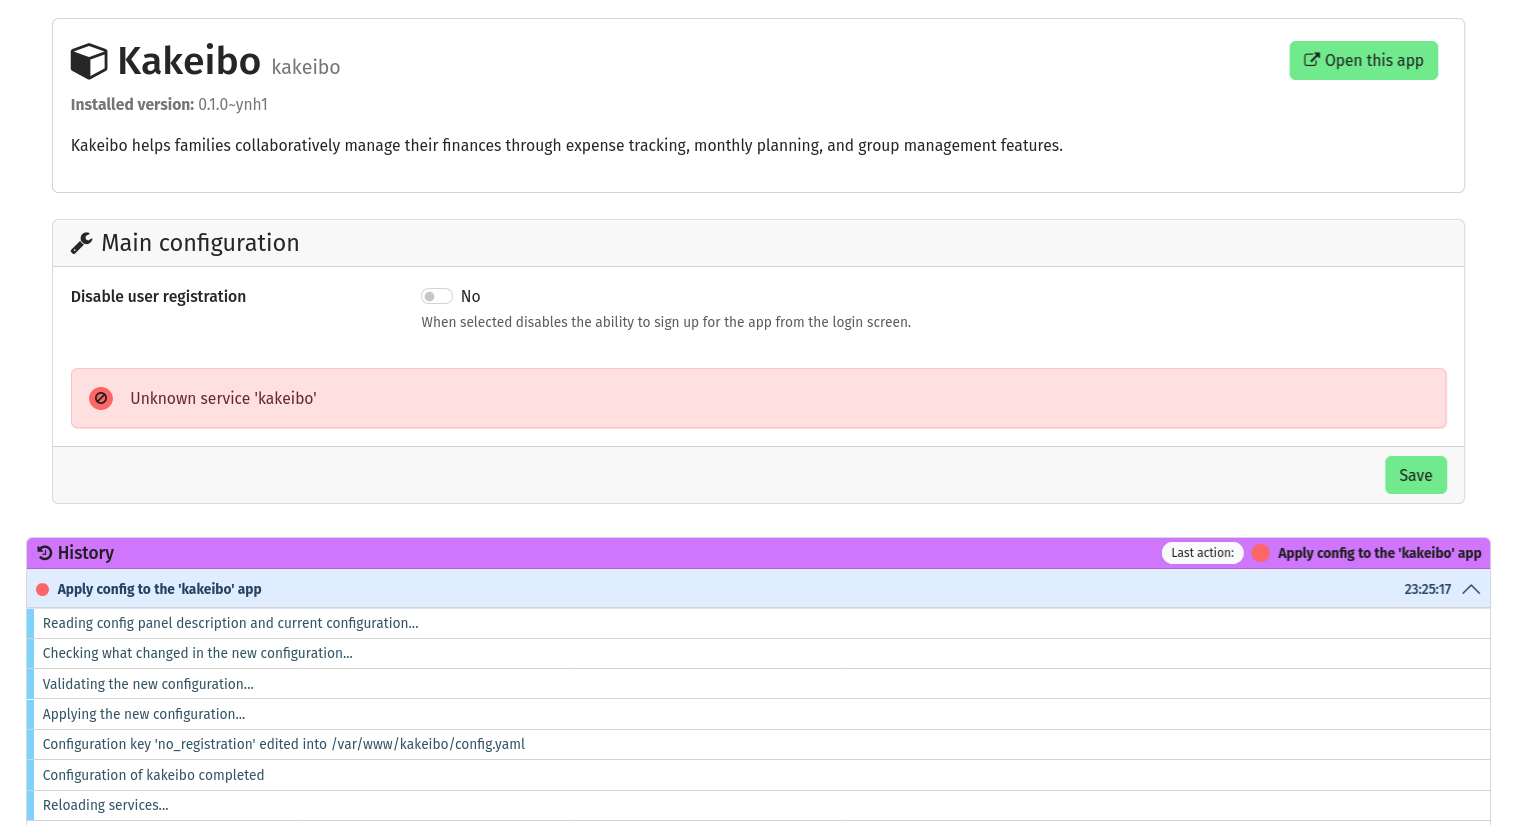Click the red status dot beside Last action
Screen dimensions: 1525x825
[x=1261, y=553]
